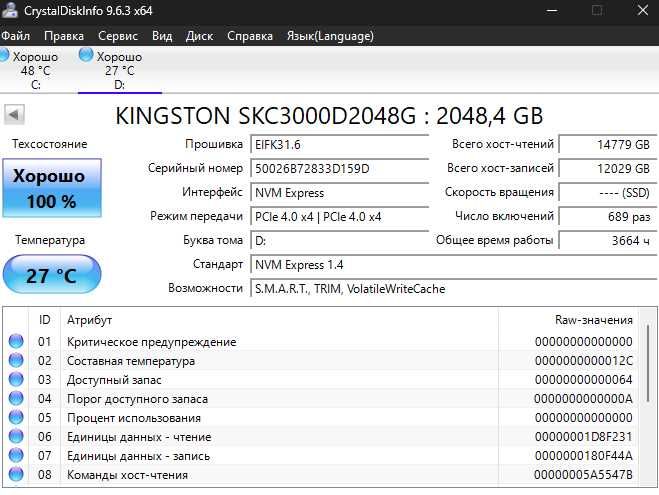Open the Справка menu
Image resolution: width=659 pixels, height=495 pixels.
tap(250, 36)
